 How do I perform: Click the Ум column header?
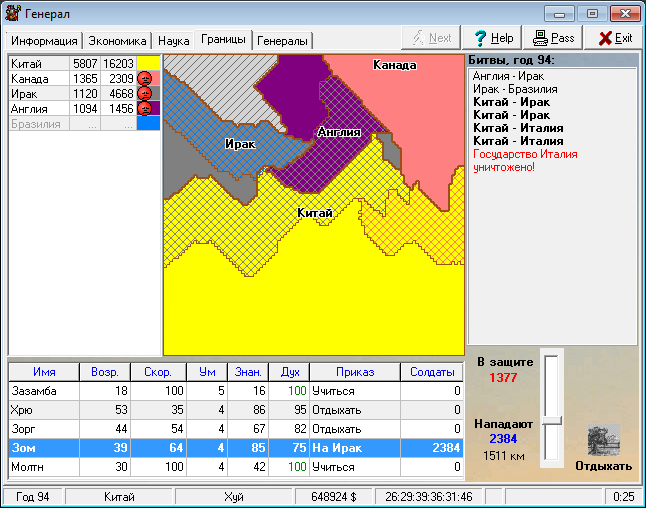[x=207, y=372]
